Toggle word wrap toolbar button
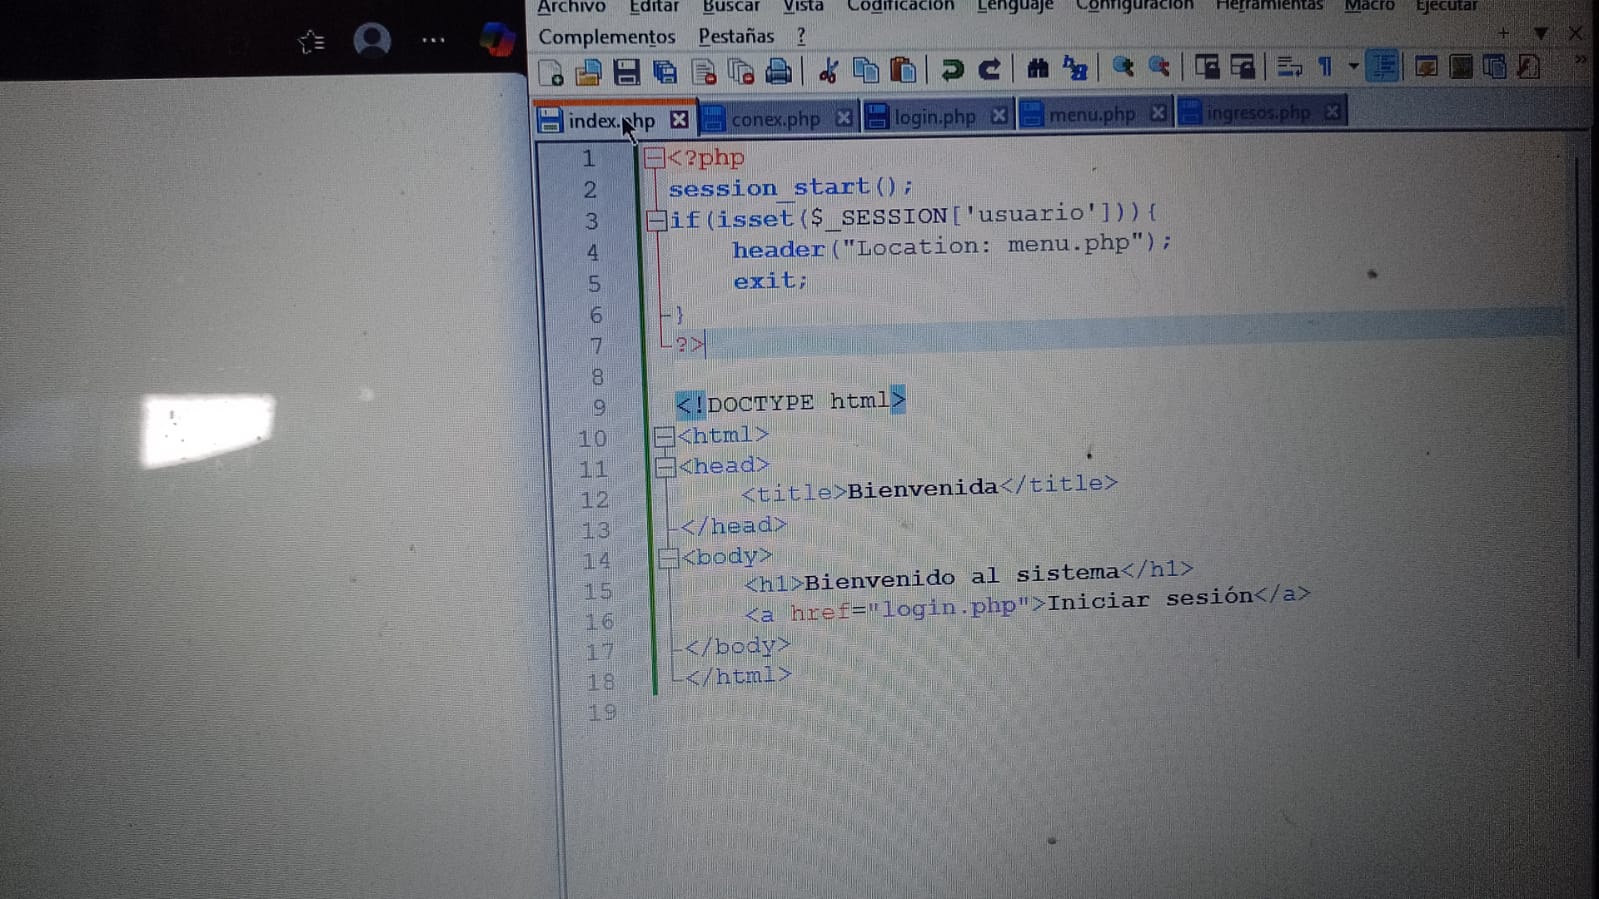This screenshot has width=1599, height=899. [1289, 67]
